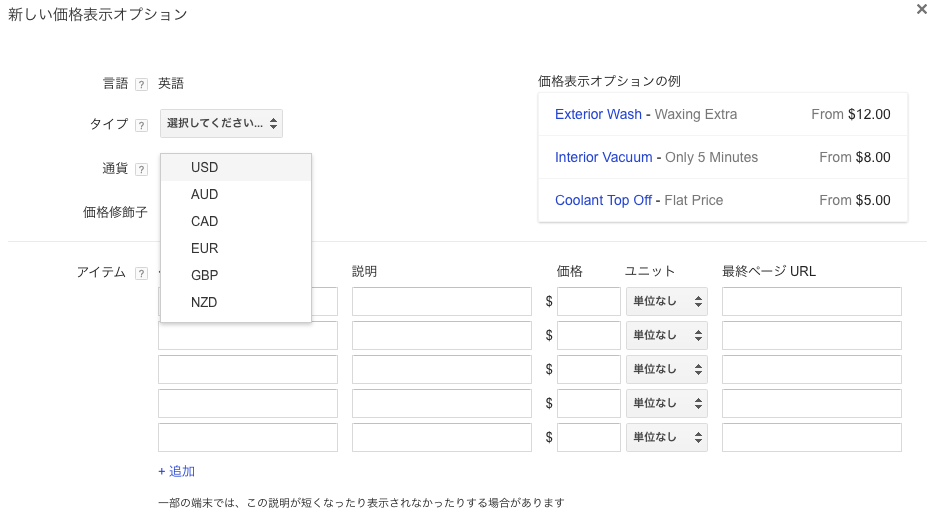Select USD from currency list
This screenshot has height=514, width=934.
click(236, 167)
